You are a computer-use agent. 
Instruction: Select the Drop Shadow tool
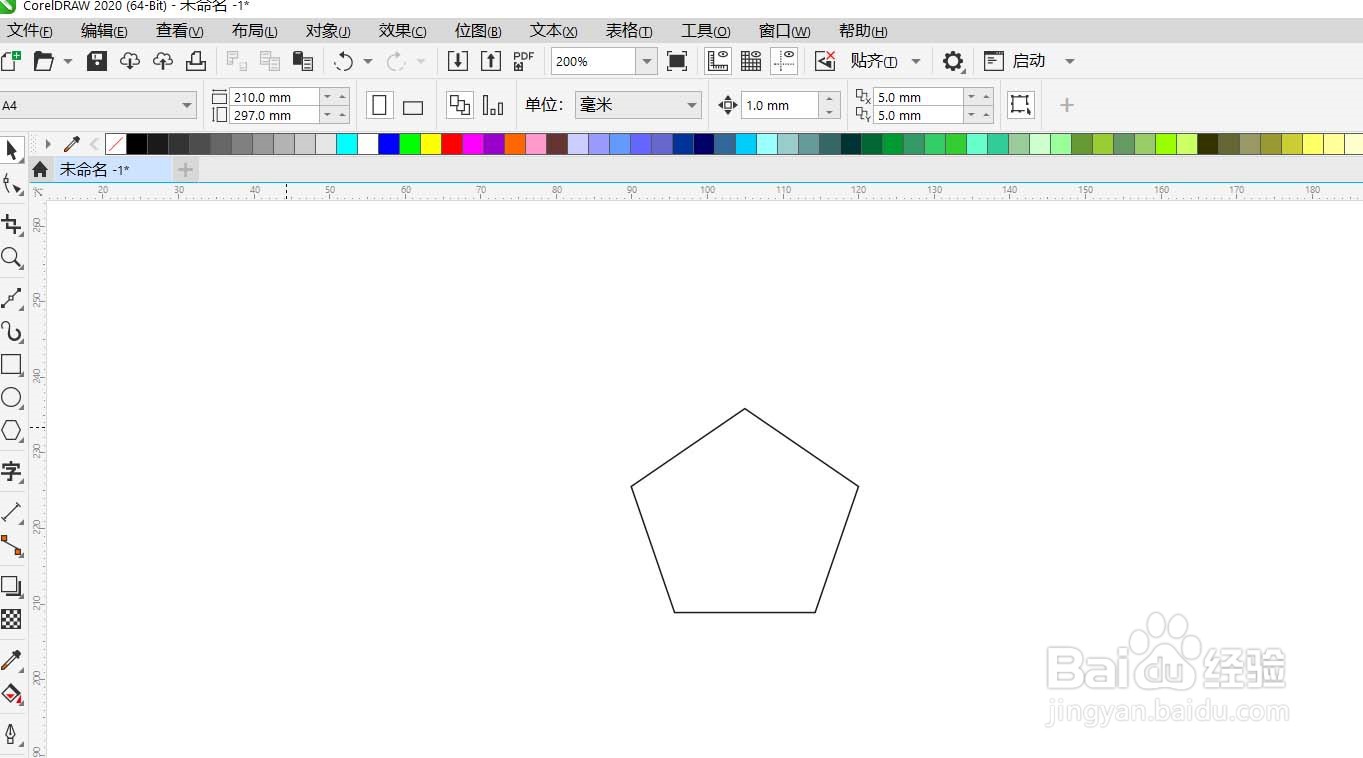tap(12, 586)
